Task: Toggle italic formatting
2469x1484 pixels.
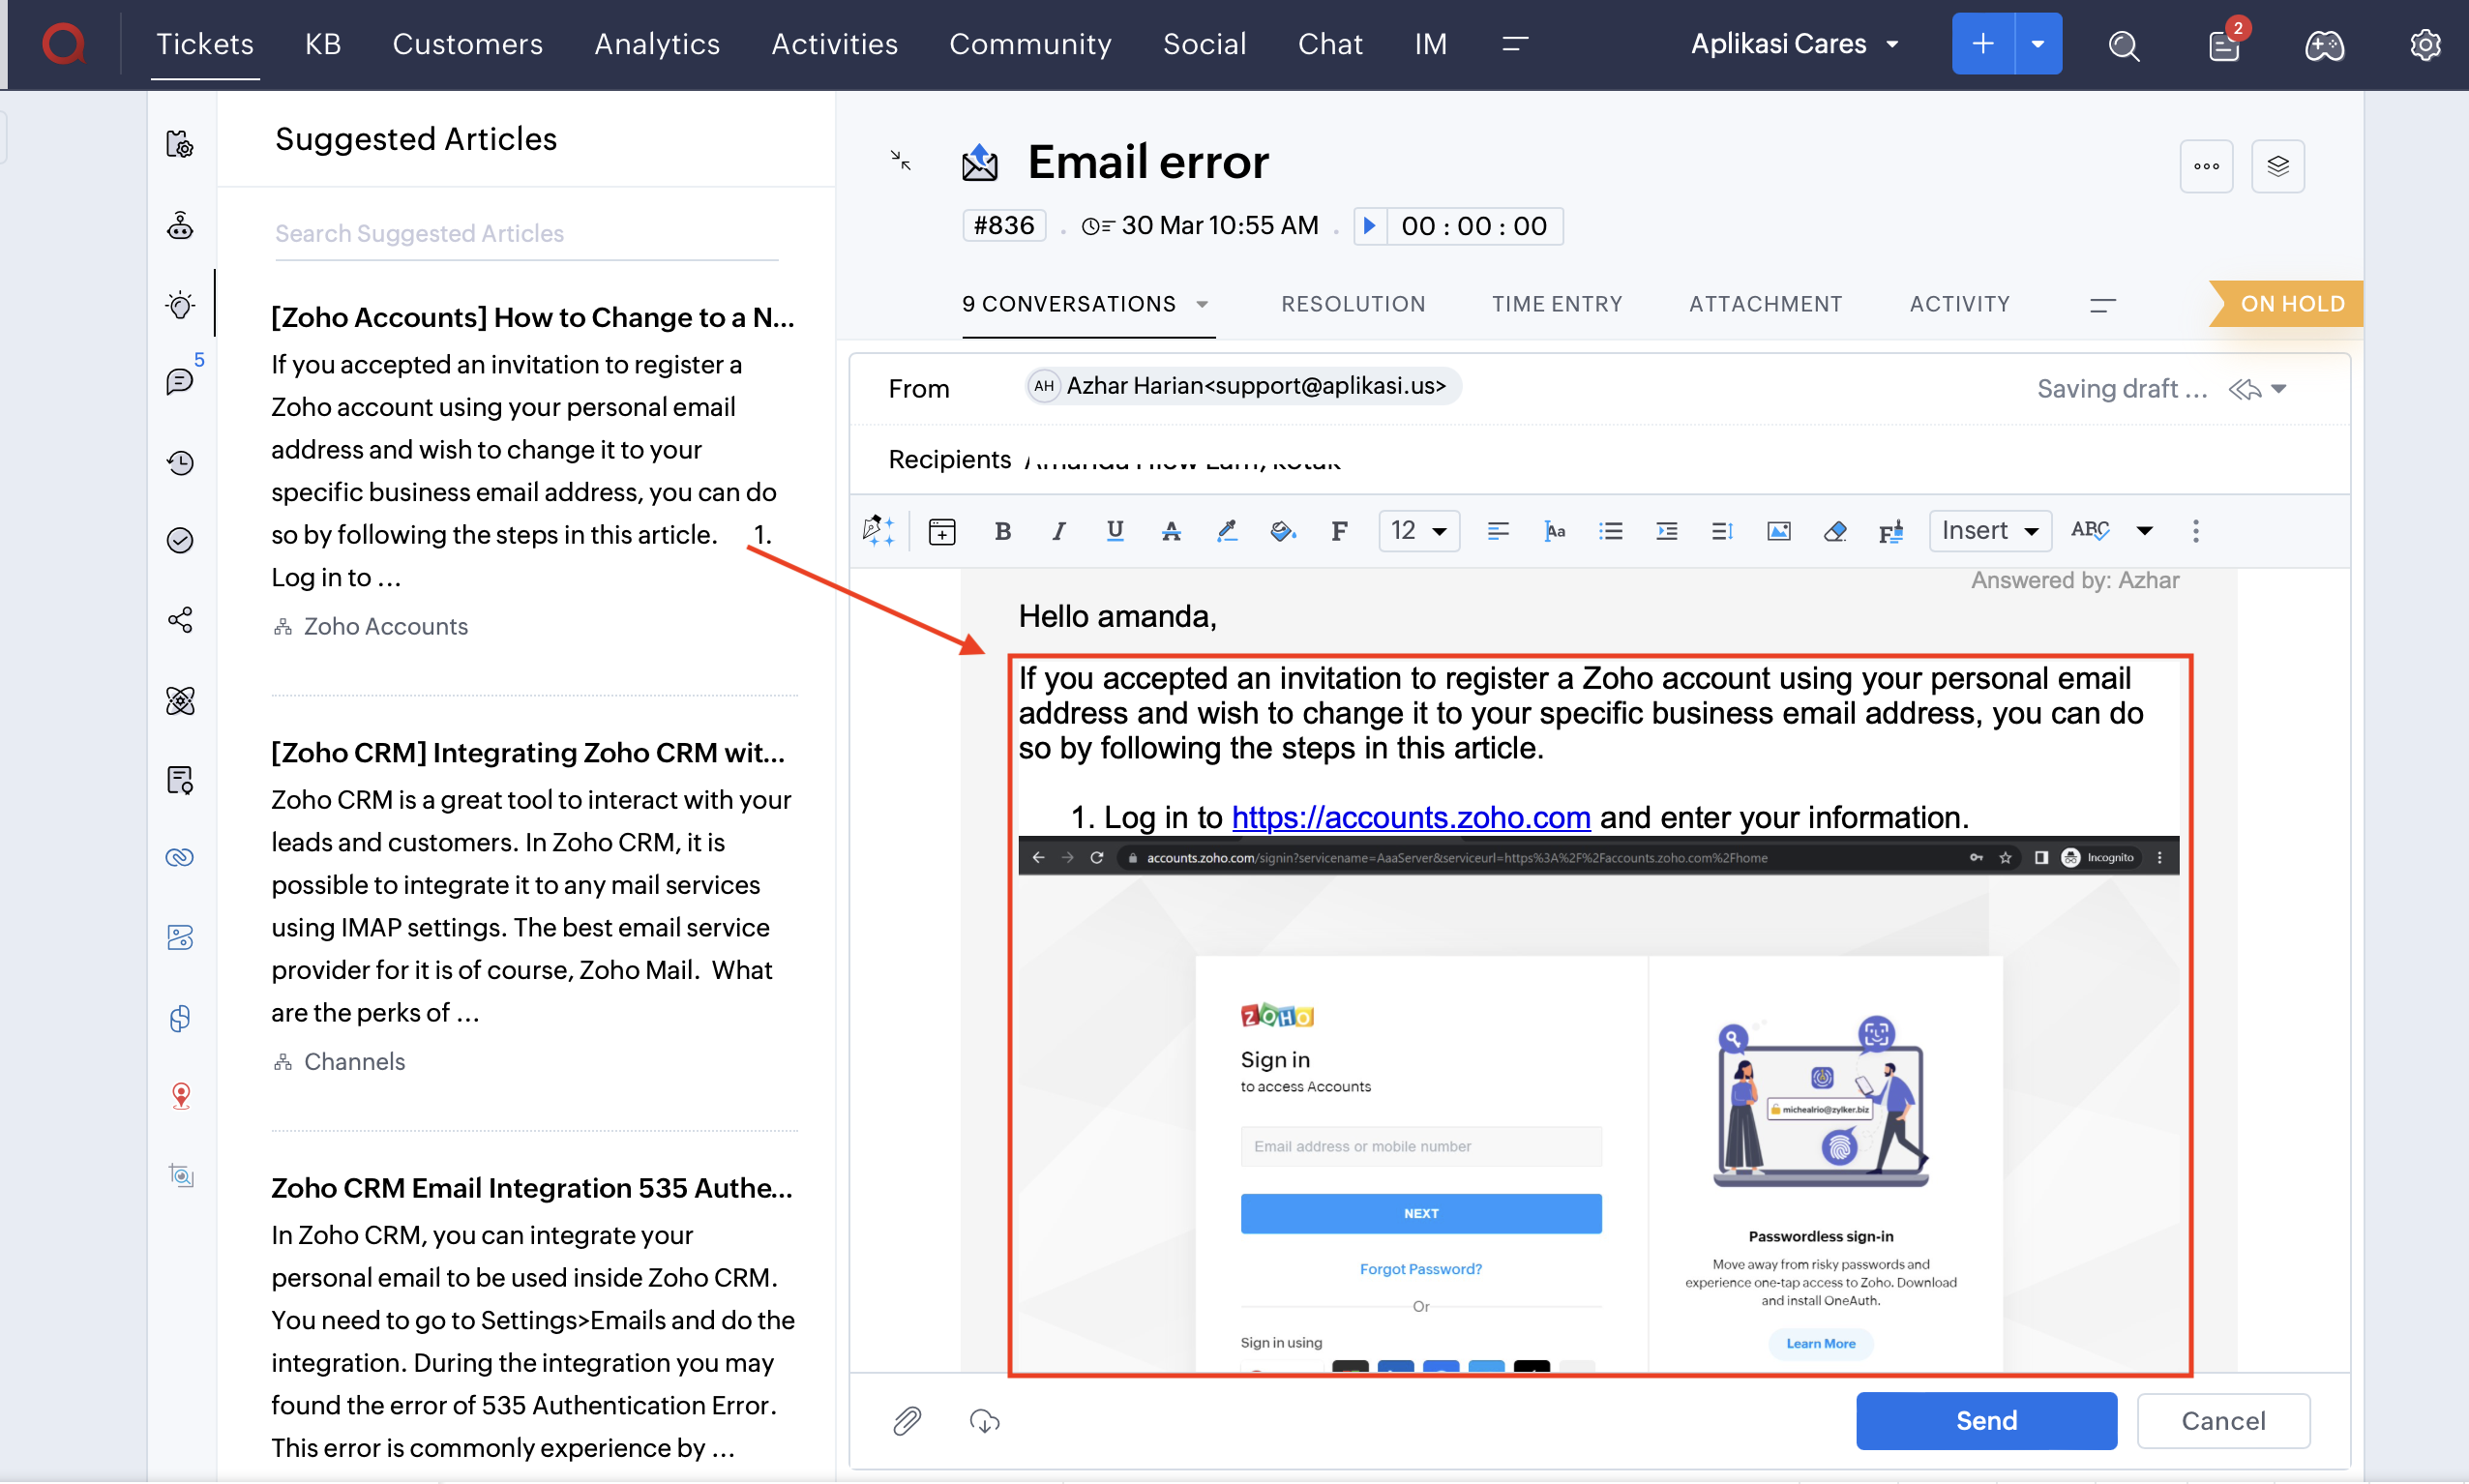Action: pyautogui.click(x=1058, y=531)
